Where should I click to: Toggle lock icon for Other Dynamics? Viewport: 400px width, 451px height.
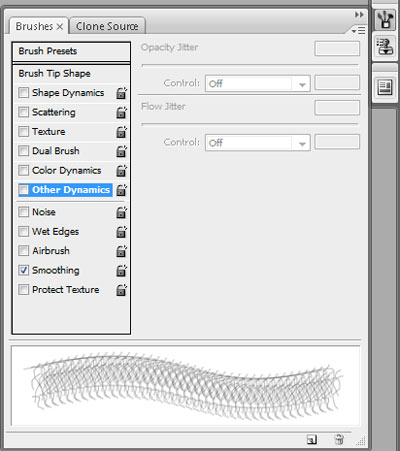(121, 190)
